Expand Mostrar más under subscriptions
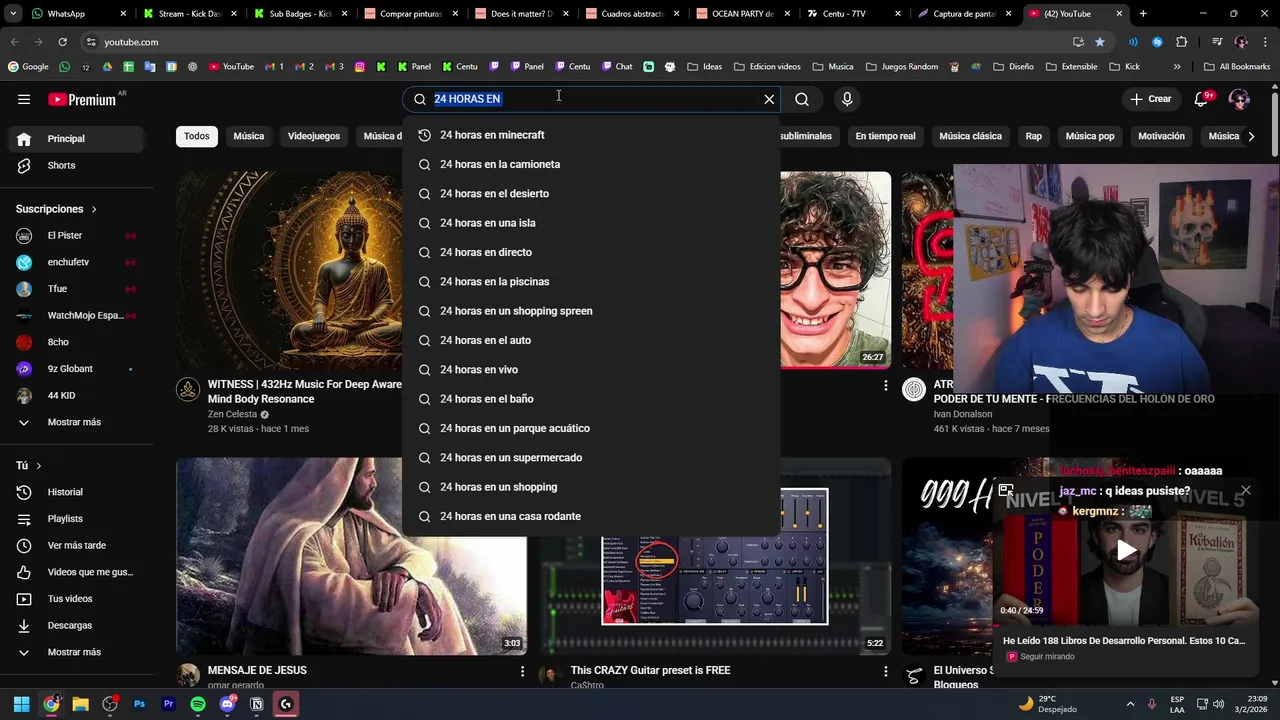Image resolution: width=1280 pixels, height=720 pixels. (x=76, y=422)
